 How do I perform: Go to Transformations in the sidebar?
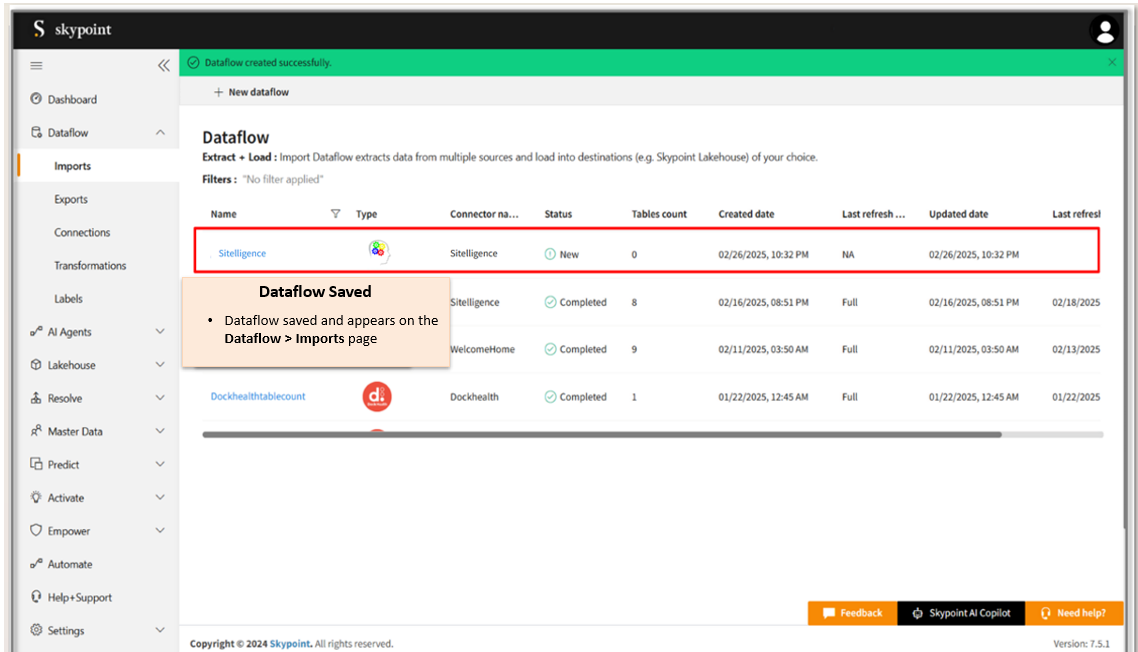click(x=90, y=265)
